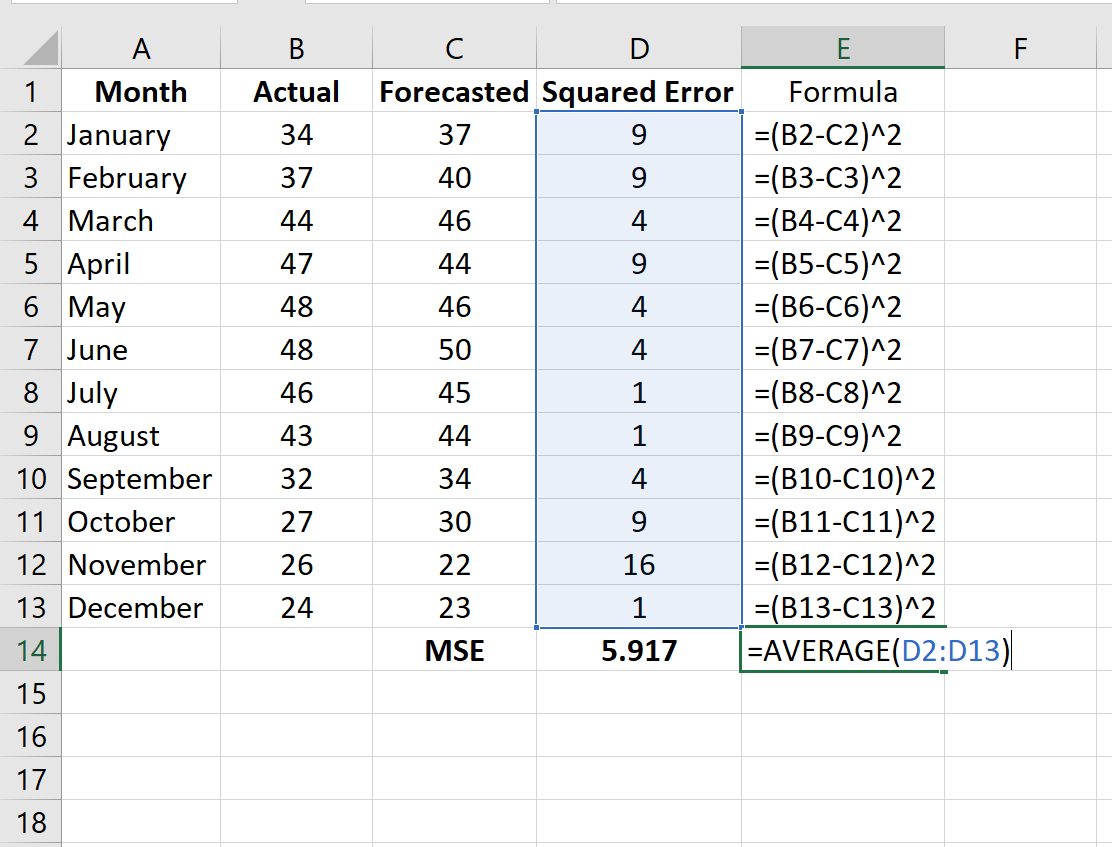Select the cell containing January

(x=140, y=134)
